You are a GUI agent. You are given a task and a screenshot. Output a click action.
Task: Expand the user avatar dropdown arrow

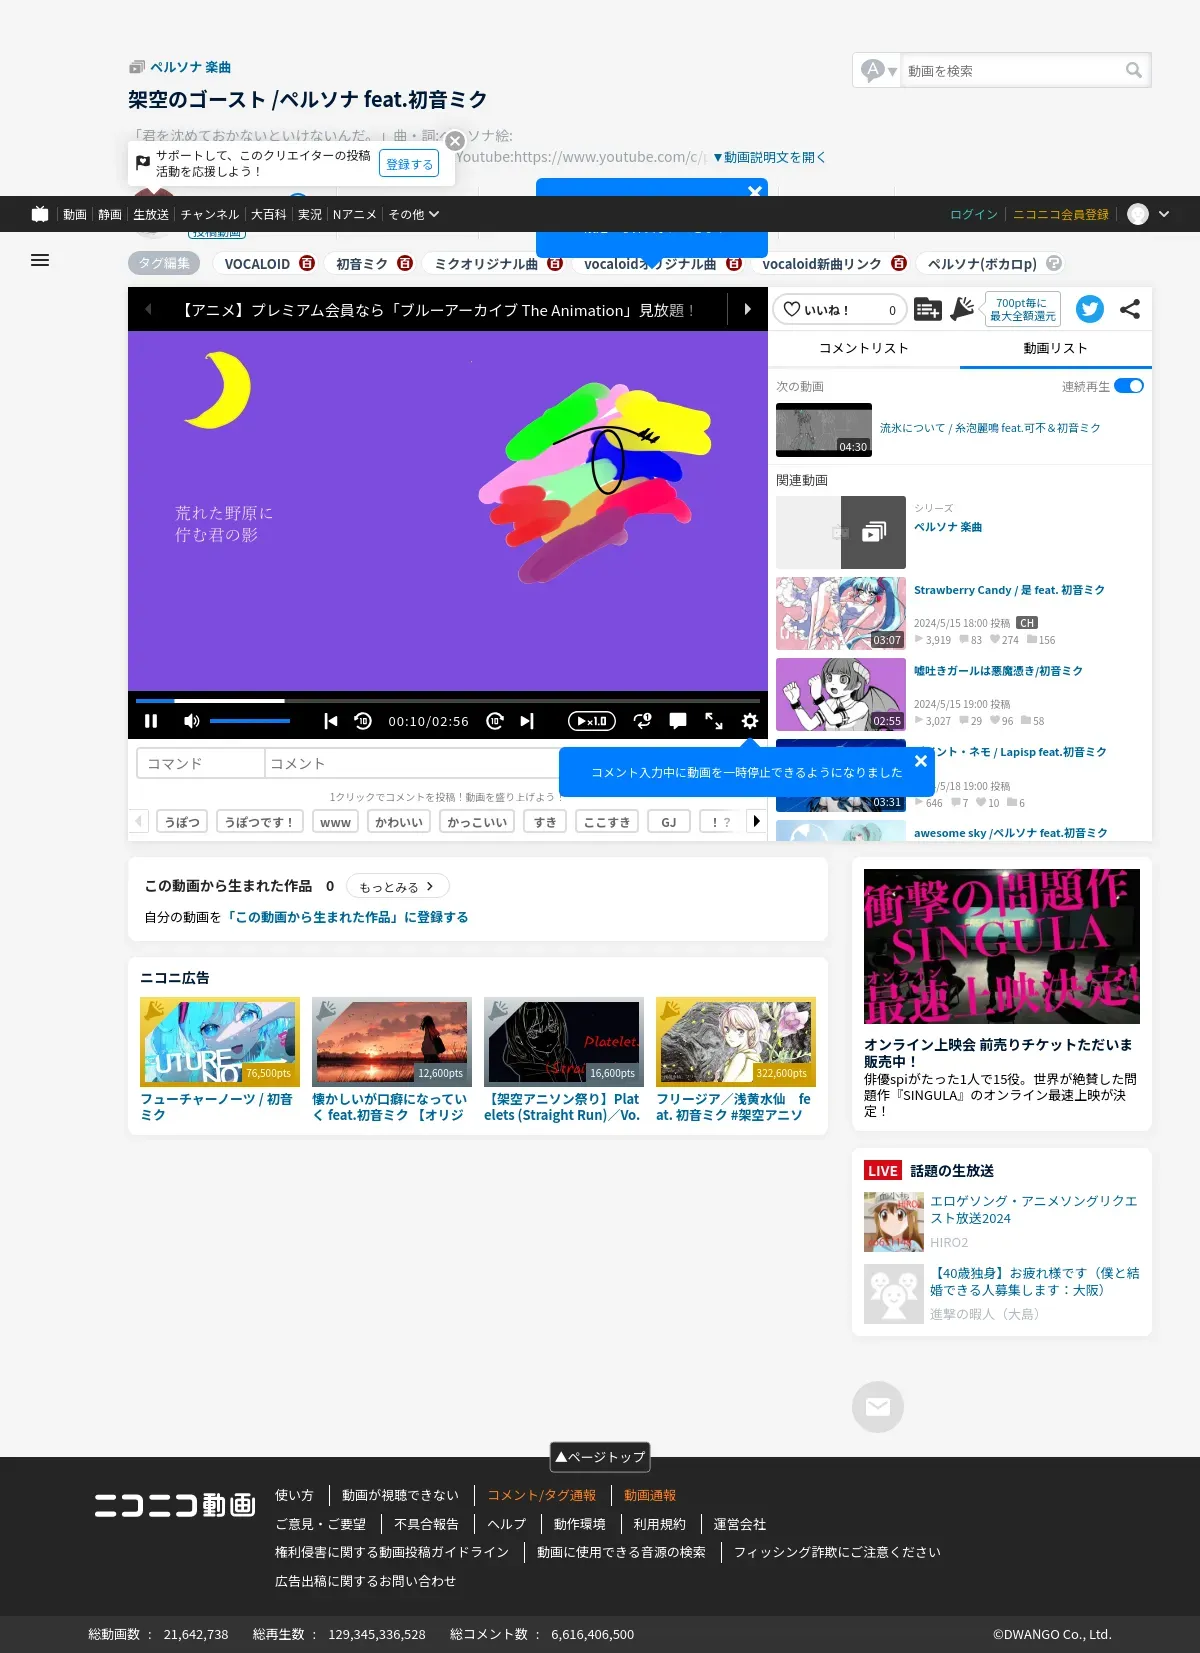pyautogui.click(x=1164, y=214)
